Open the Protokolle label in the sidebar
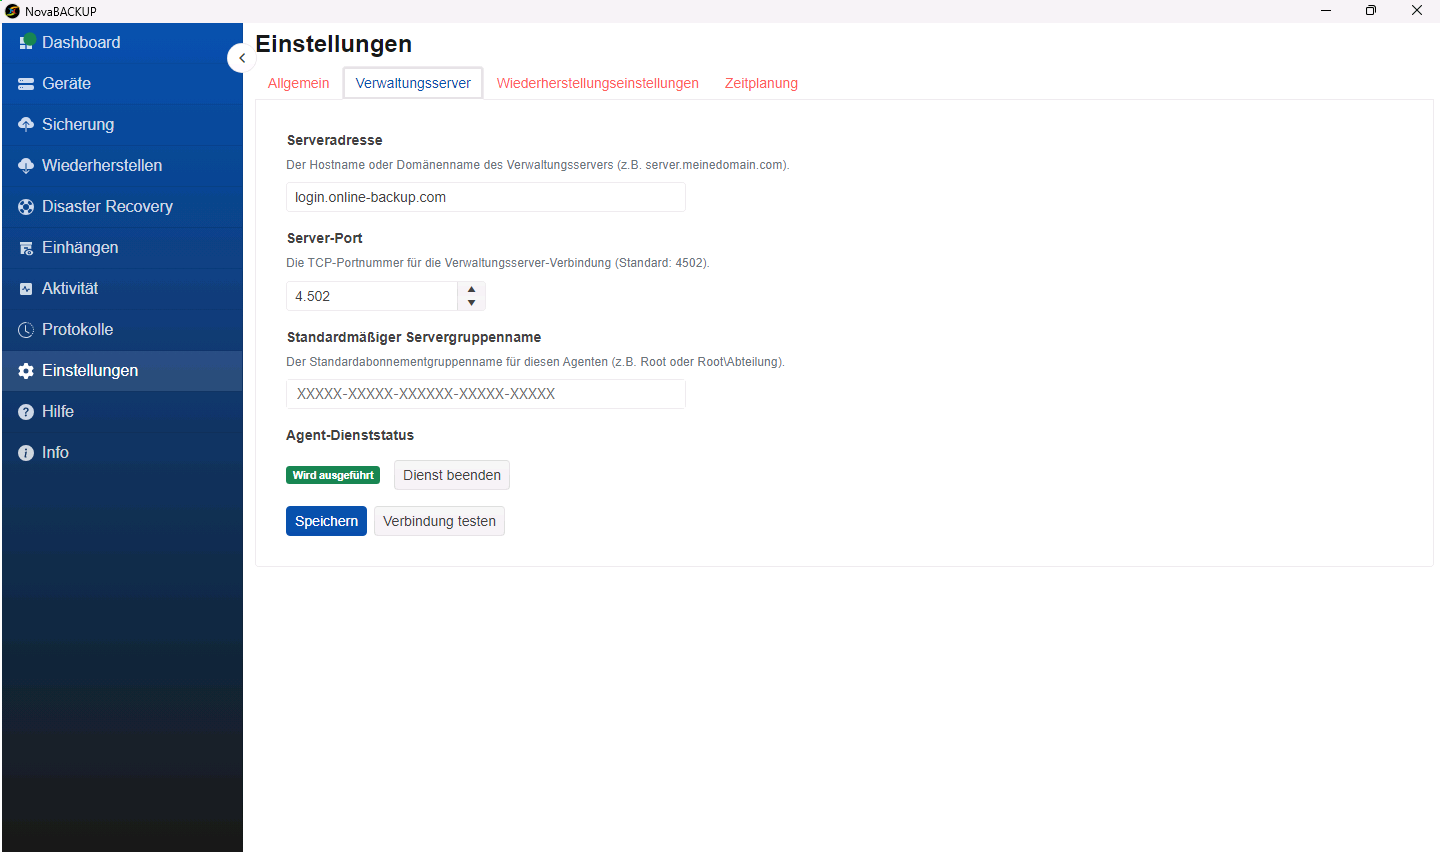Viewport: 1440px width, 852px height. click(x=77, y=329)
